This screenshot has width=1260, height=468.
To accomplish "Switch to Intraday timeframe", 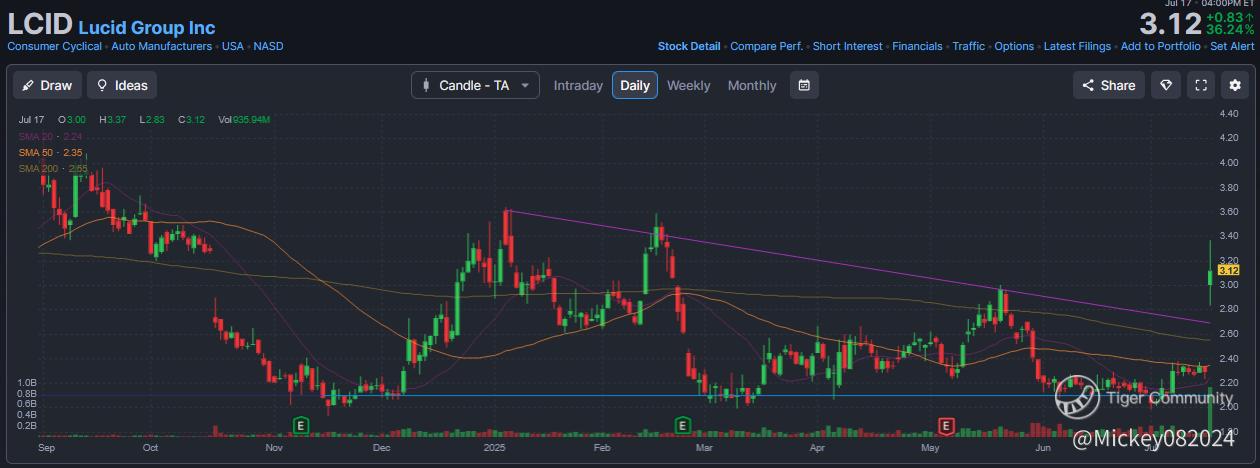I will 578,85.
